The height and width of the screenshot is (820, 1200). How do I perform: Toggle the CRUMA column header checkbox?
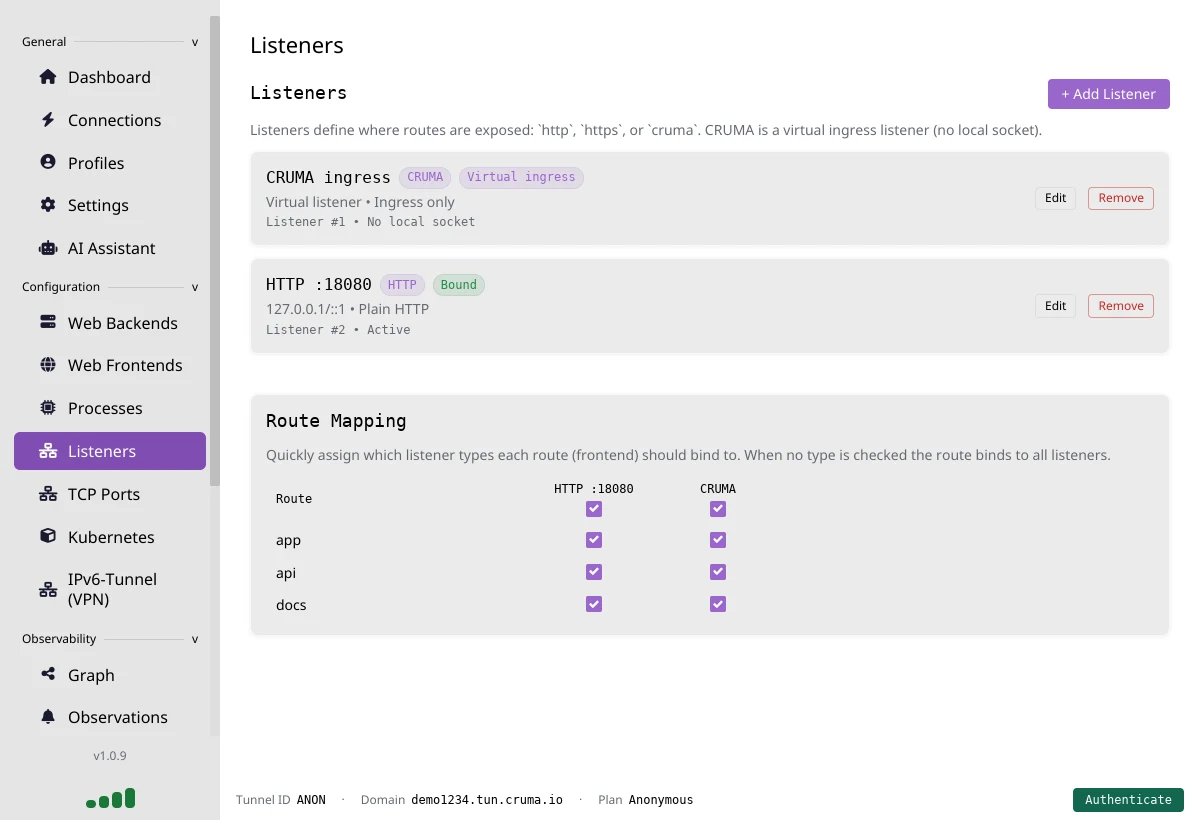(717, 509)
